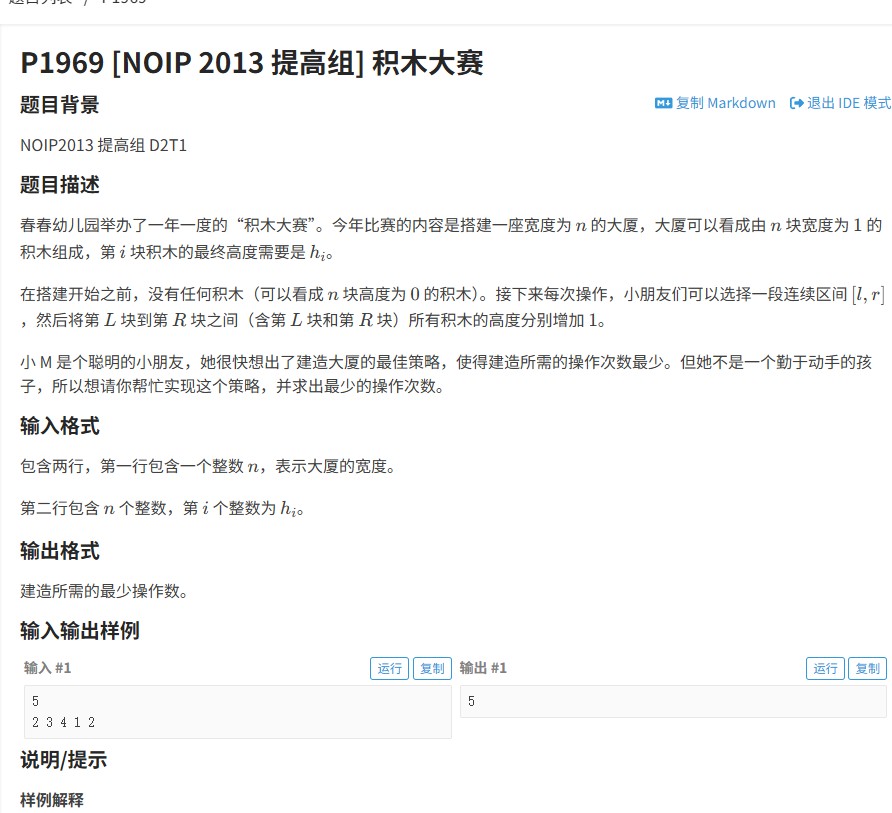Click the 输出格式 heading
This screenshot has height=813, width=892.
tap(60, 551)
